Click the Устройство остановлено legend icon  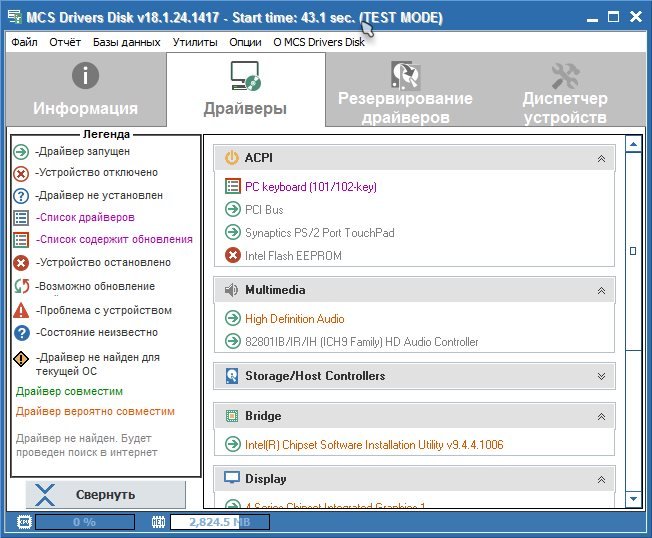21,263
